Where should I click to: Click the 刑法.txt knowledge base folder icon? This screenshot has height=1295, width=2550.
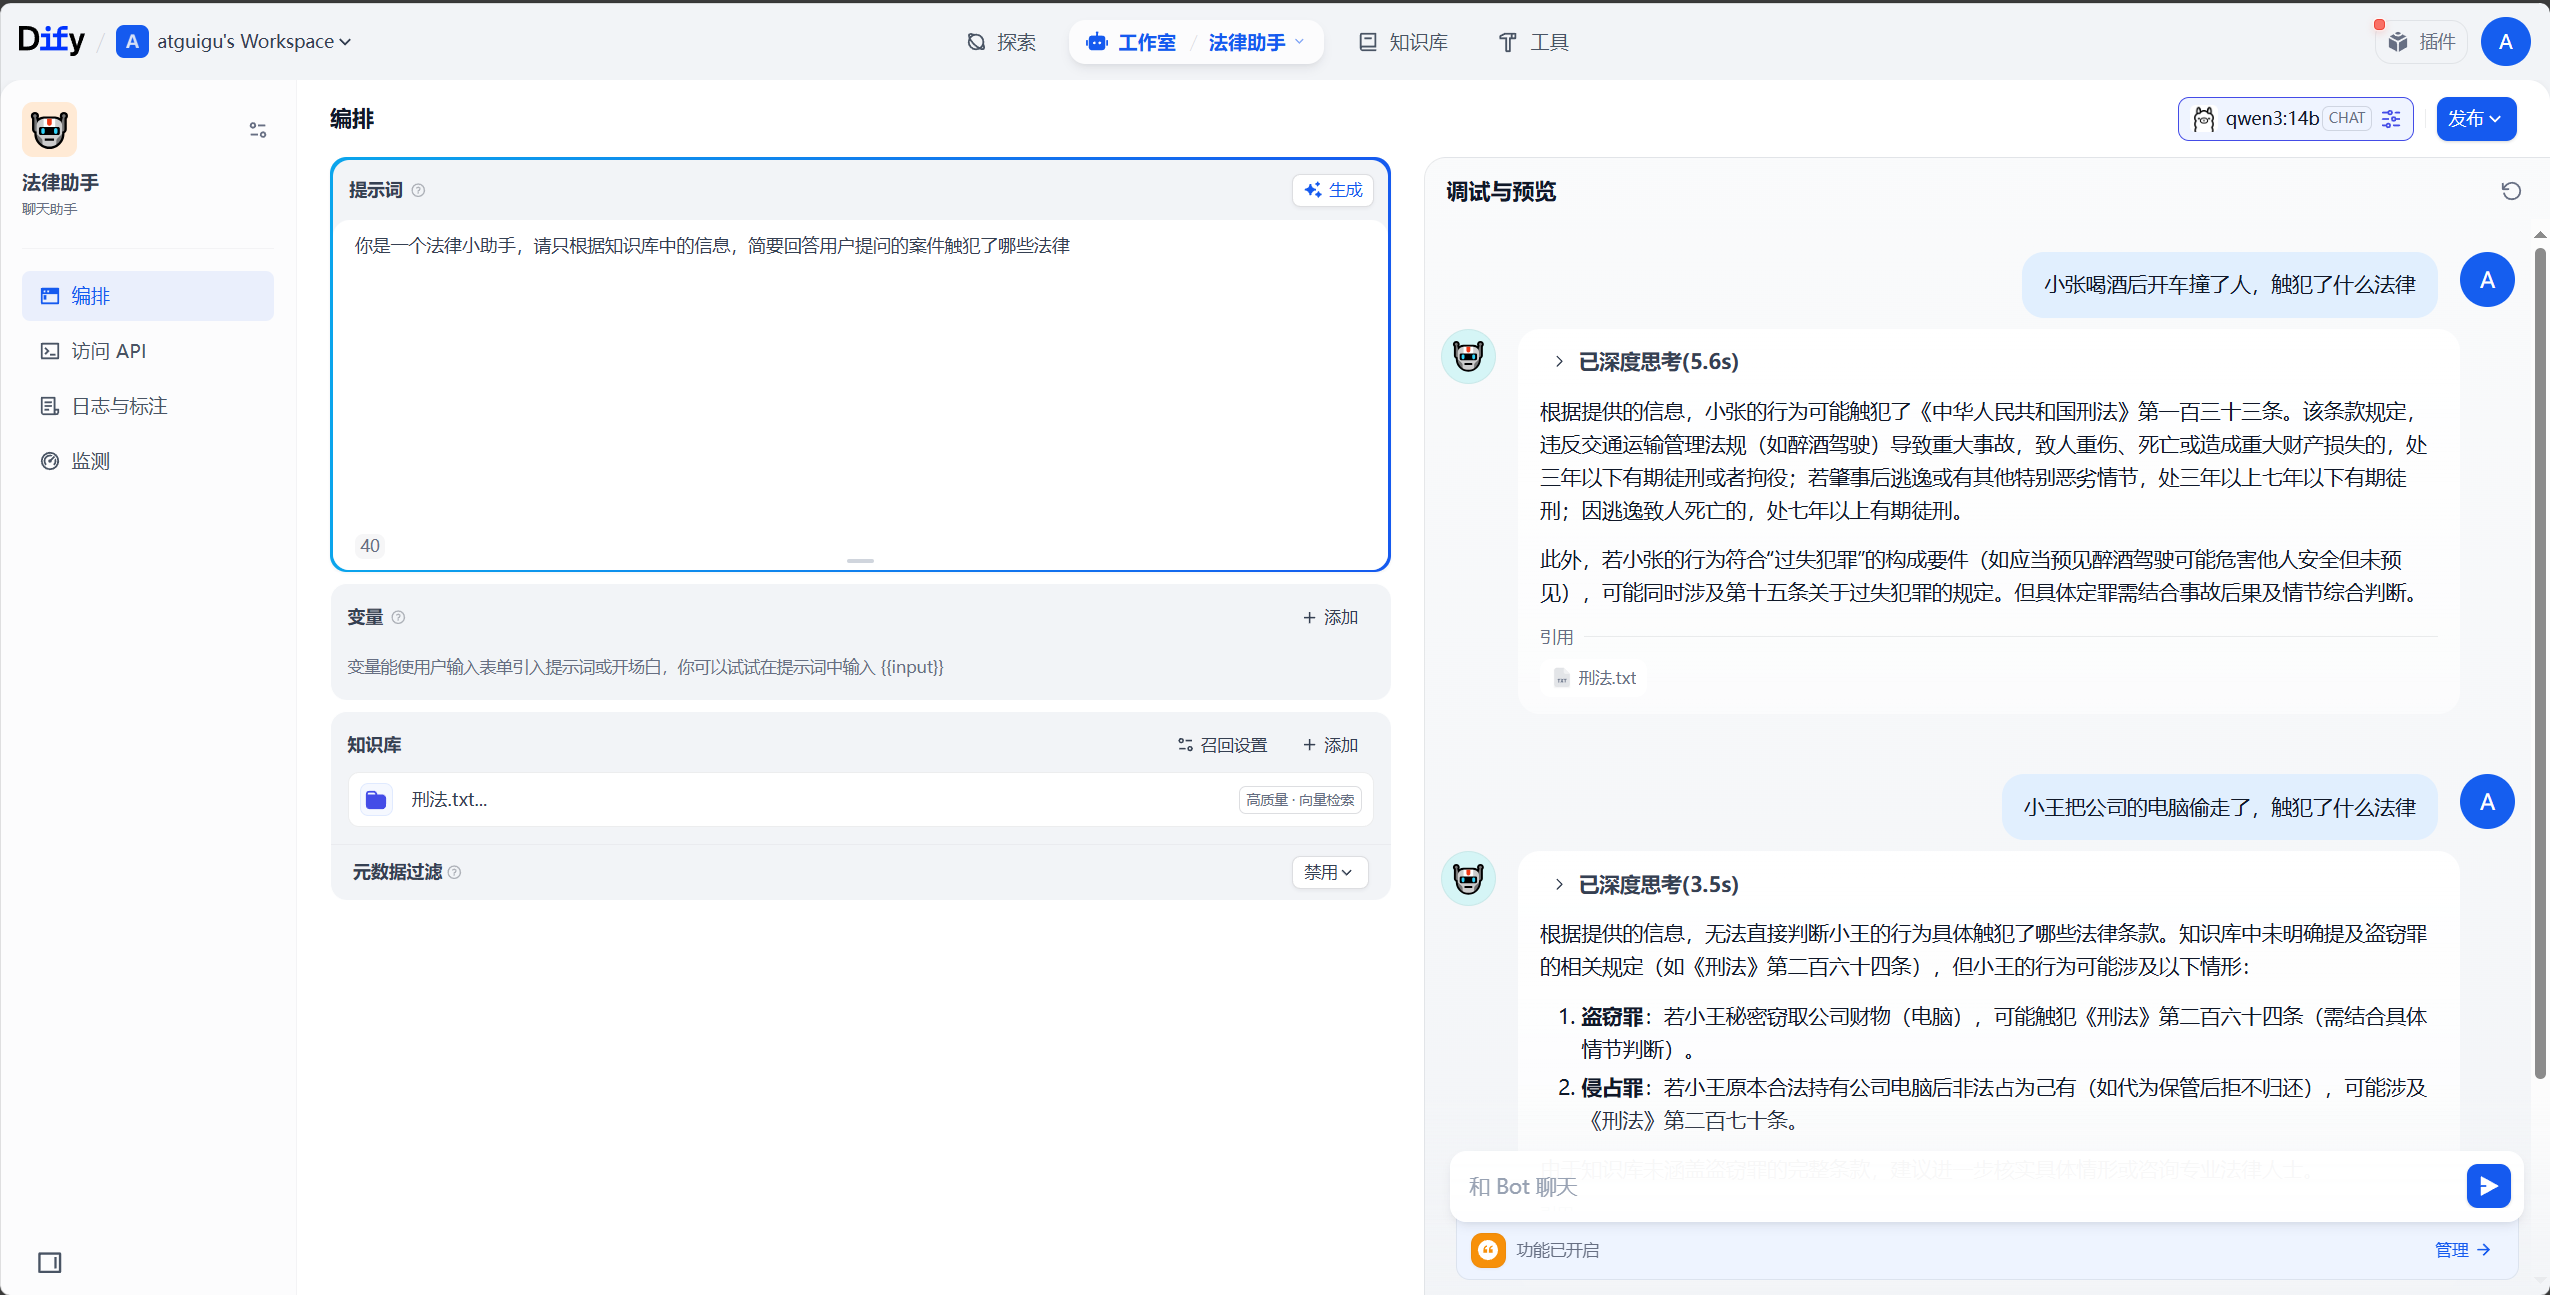point(376,800)
